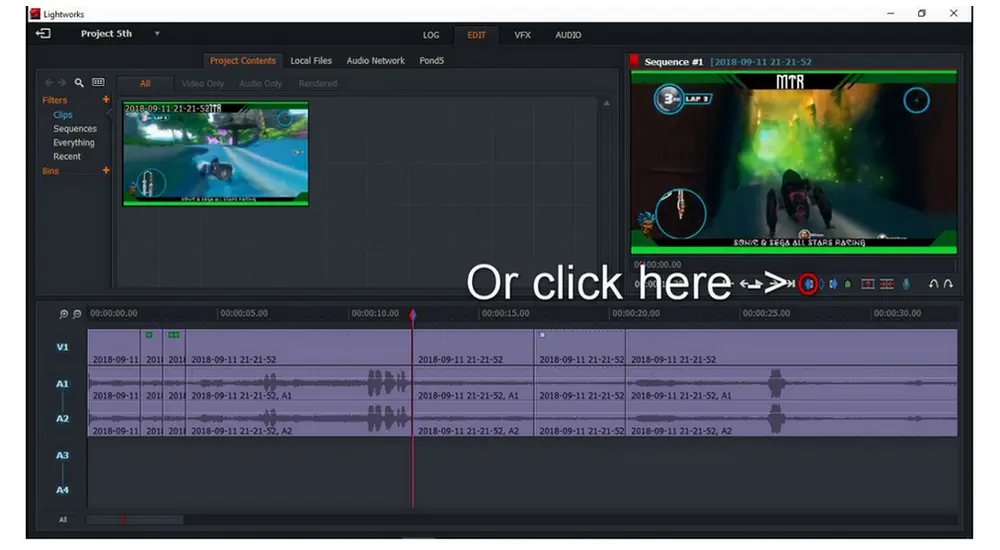The width and height of the screenshot is (1000, 550).
Task: Open the Local Files tab
Action: click(311, 61)
